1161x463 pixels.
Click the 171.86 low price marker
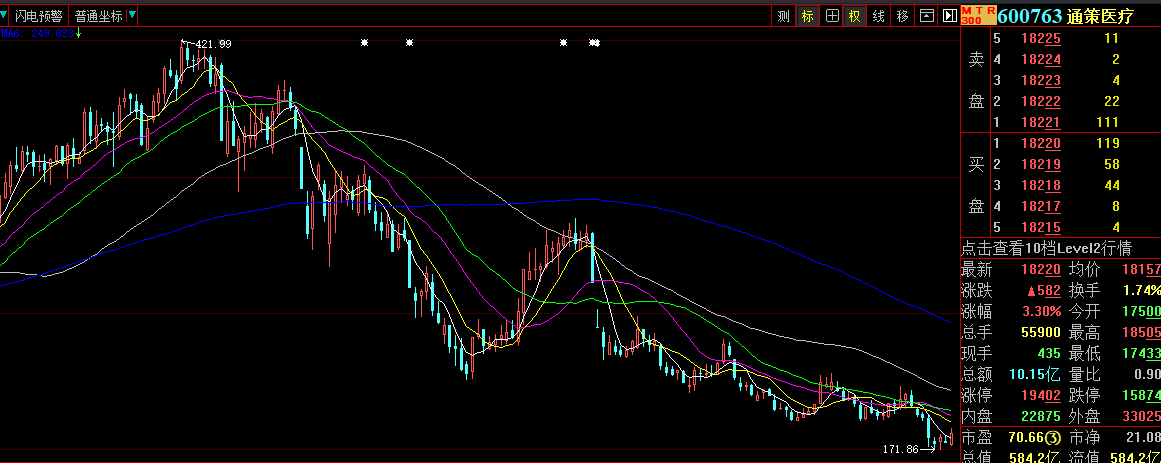tap(901, 449)
